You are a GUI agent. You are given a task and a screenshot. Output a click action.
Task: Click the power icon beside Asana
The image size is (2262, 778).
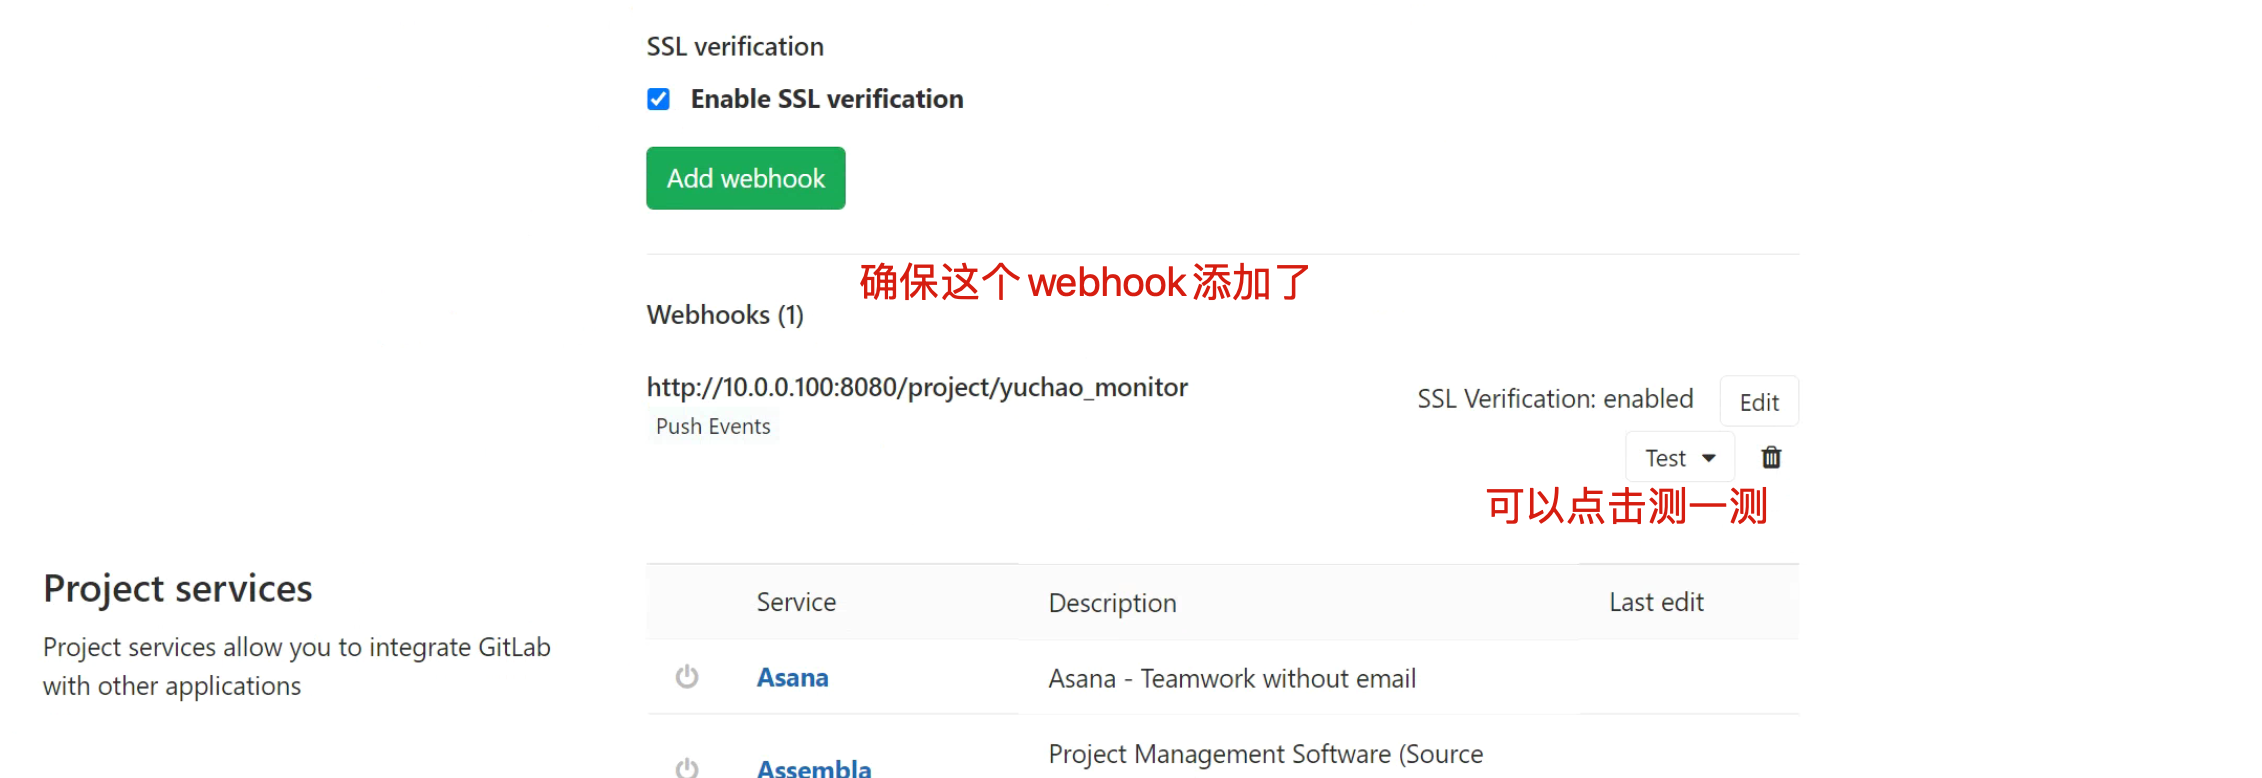(687, 677)
